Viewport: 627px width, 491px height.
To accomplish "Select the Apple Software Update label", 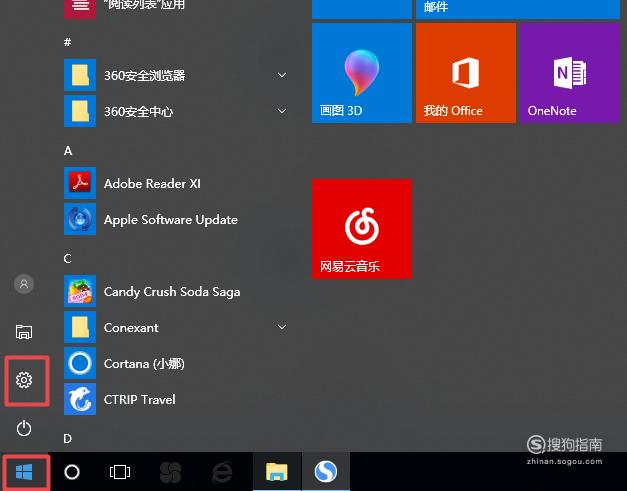I will pos(171,220).
